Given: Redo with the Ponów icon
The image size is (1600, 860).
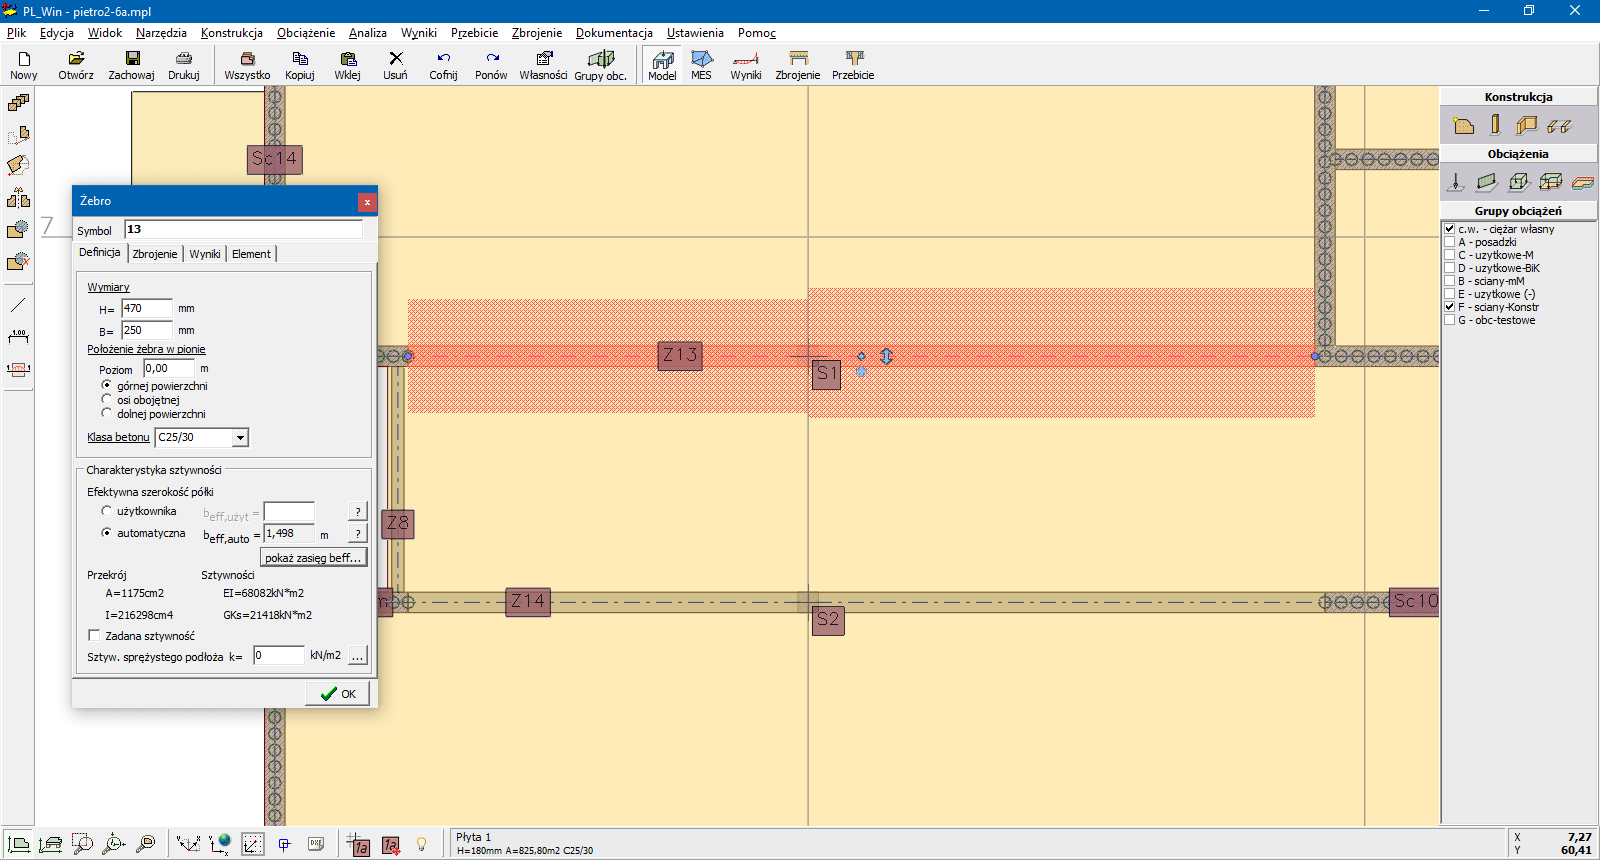Looking at the screenshot, I should [x=491, y=65].
